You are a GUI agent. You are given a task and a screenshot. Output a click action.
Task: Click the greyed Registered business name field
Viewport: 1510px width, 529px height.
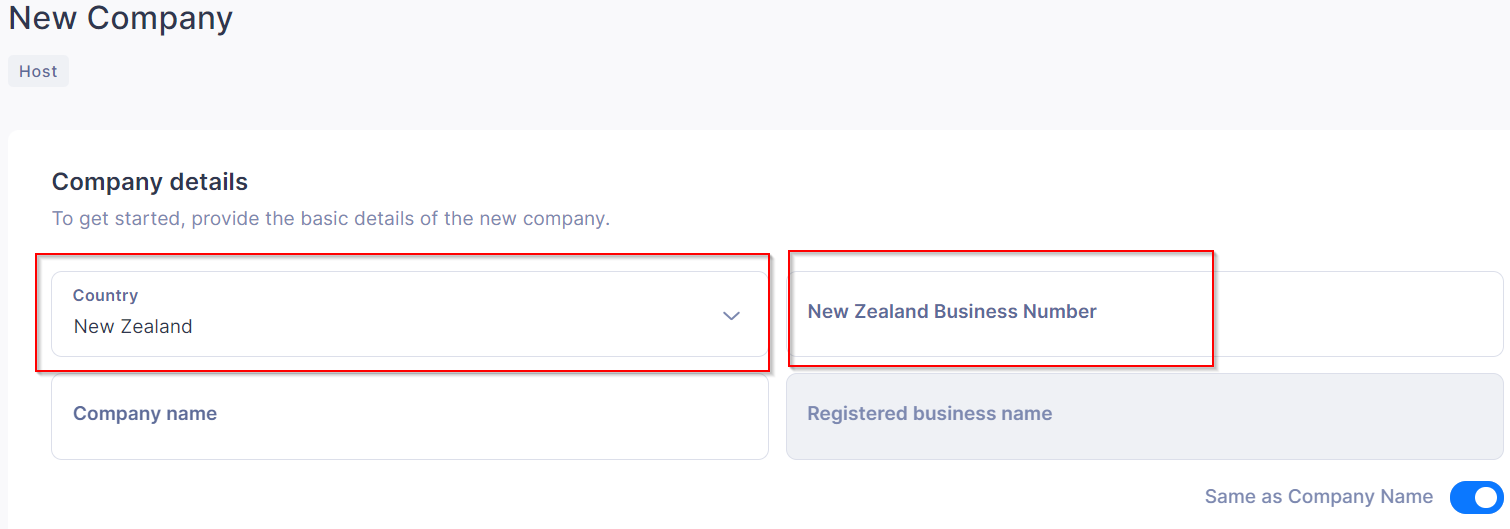tap(1145, 416)
